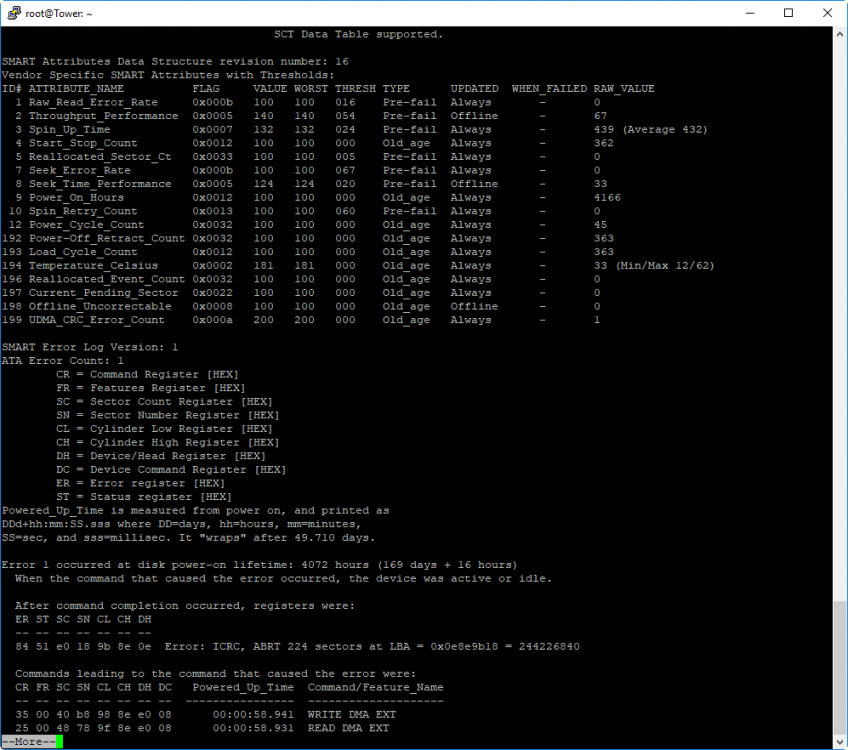The height and width of the screenshot is (750, 848).
Task: Click the WHEN_FAILED column header
Action: [x=549, y=89]
